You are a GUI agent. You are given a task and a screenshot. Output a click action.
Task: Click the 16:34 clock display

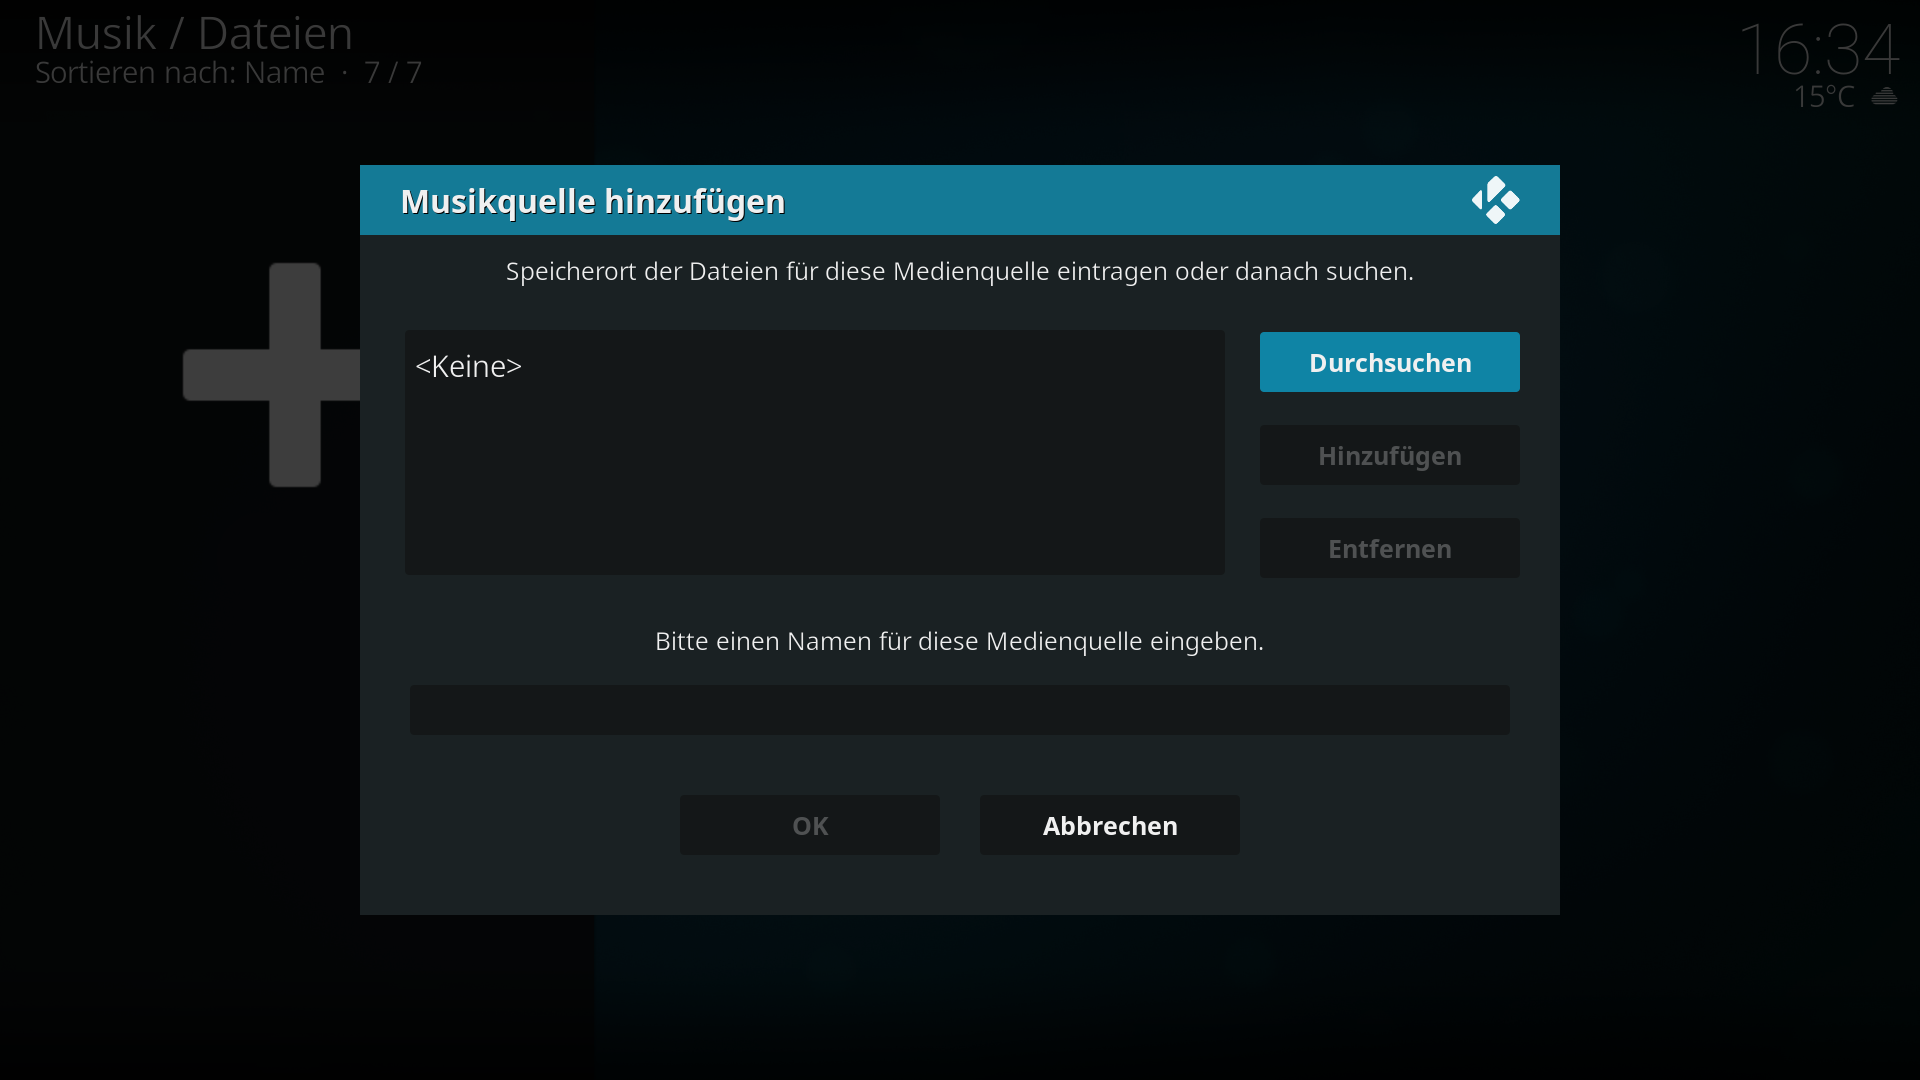[x=1818, y=48]
